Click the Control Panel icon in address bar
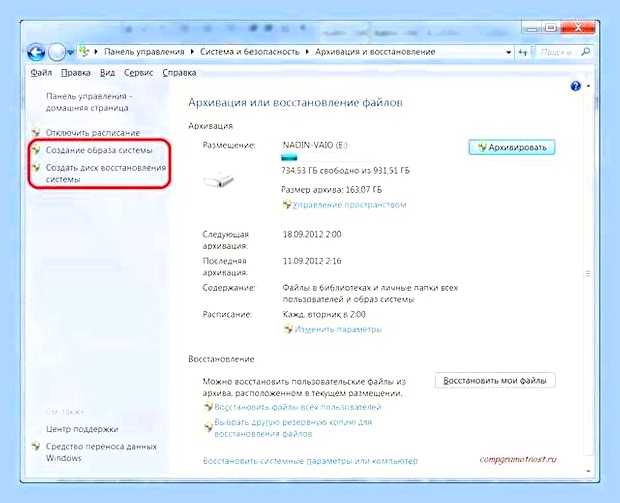 (x=84, y=51)
